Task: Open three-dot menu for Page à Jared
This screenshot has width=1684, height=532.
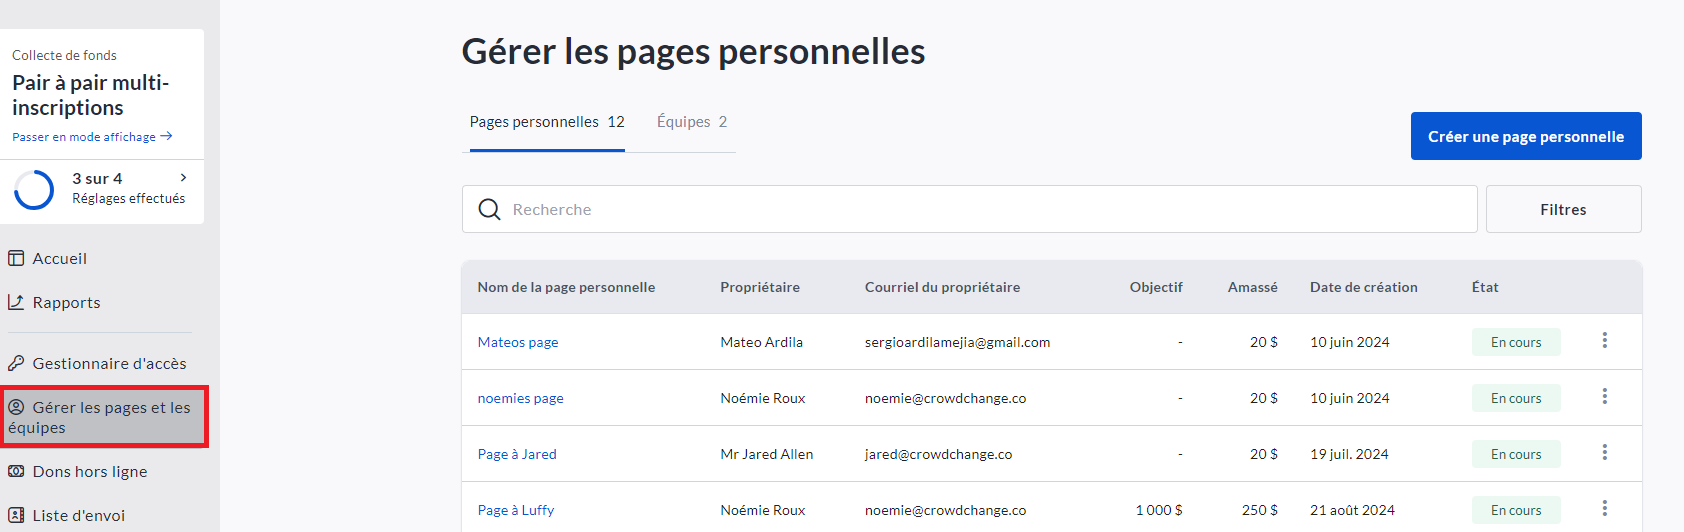Action: click(1604, 453)
